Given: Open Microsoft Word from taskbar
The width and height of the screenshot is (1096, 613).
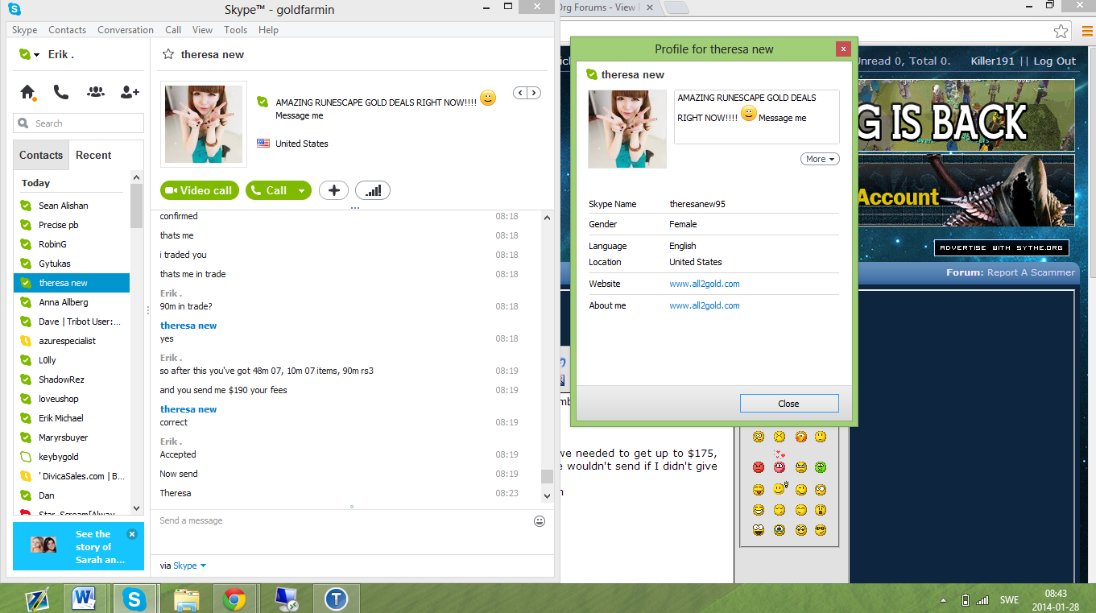Looking at the screenshot, I should [83, 599].
